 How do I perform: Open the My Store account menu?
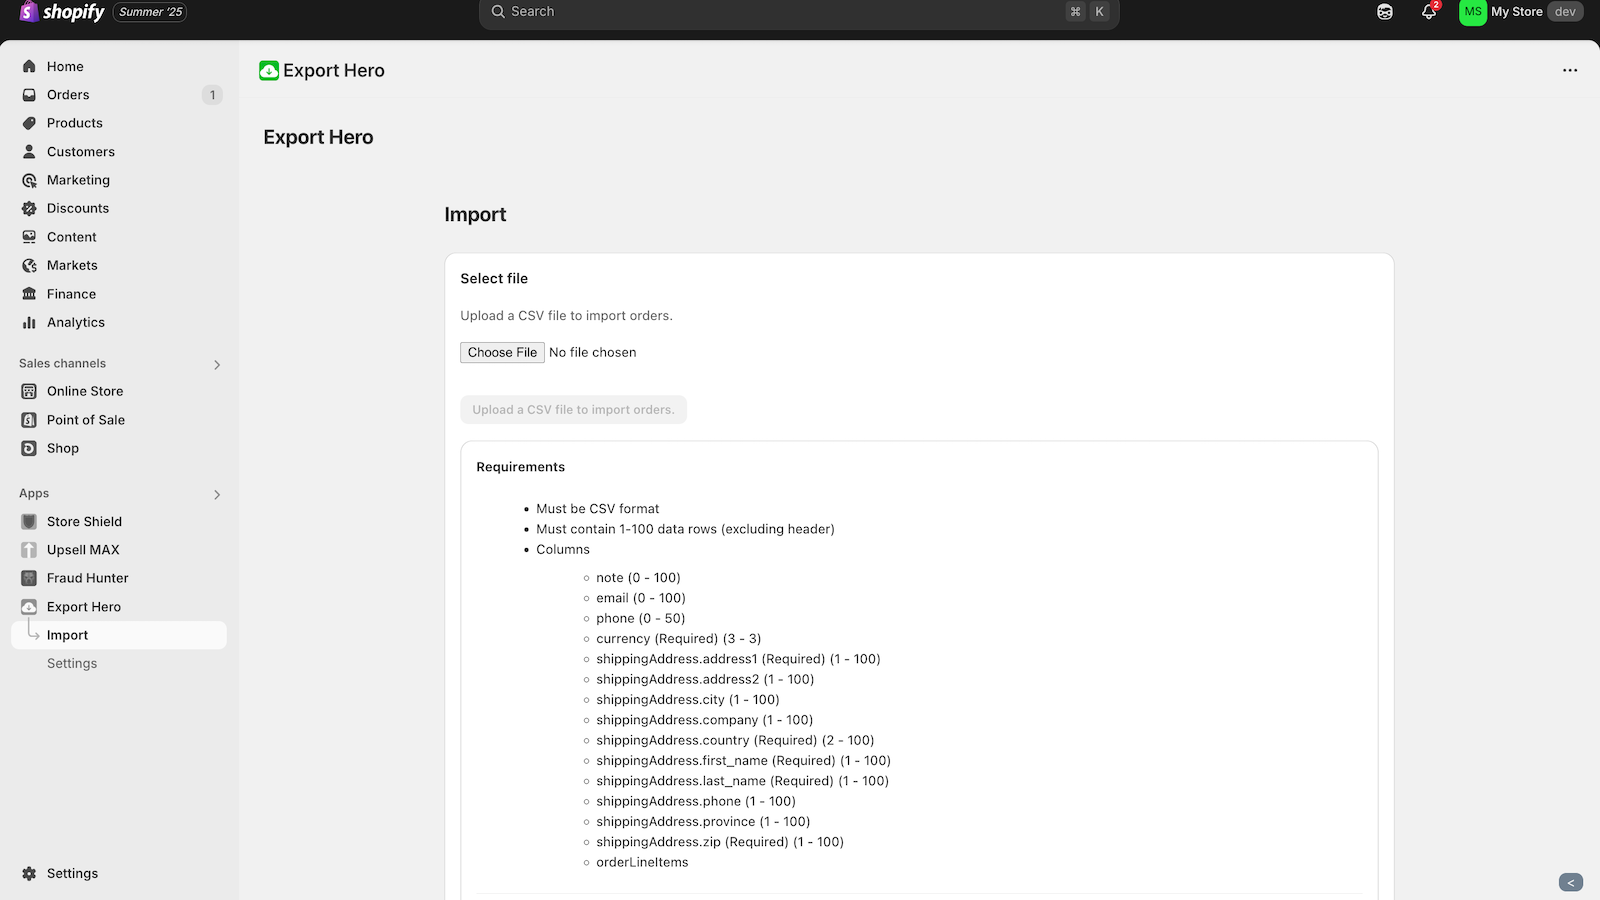(x=1520, y=12)
